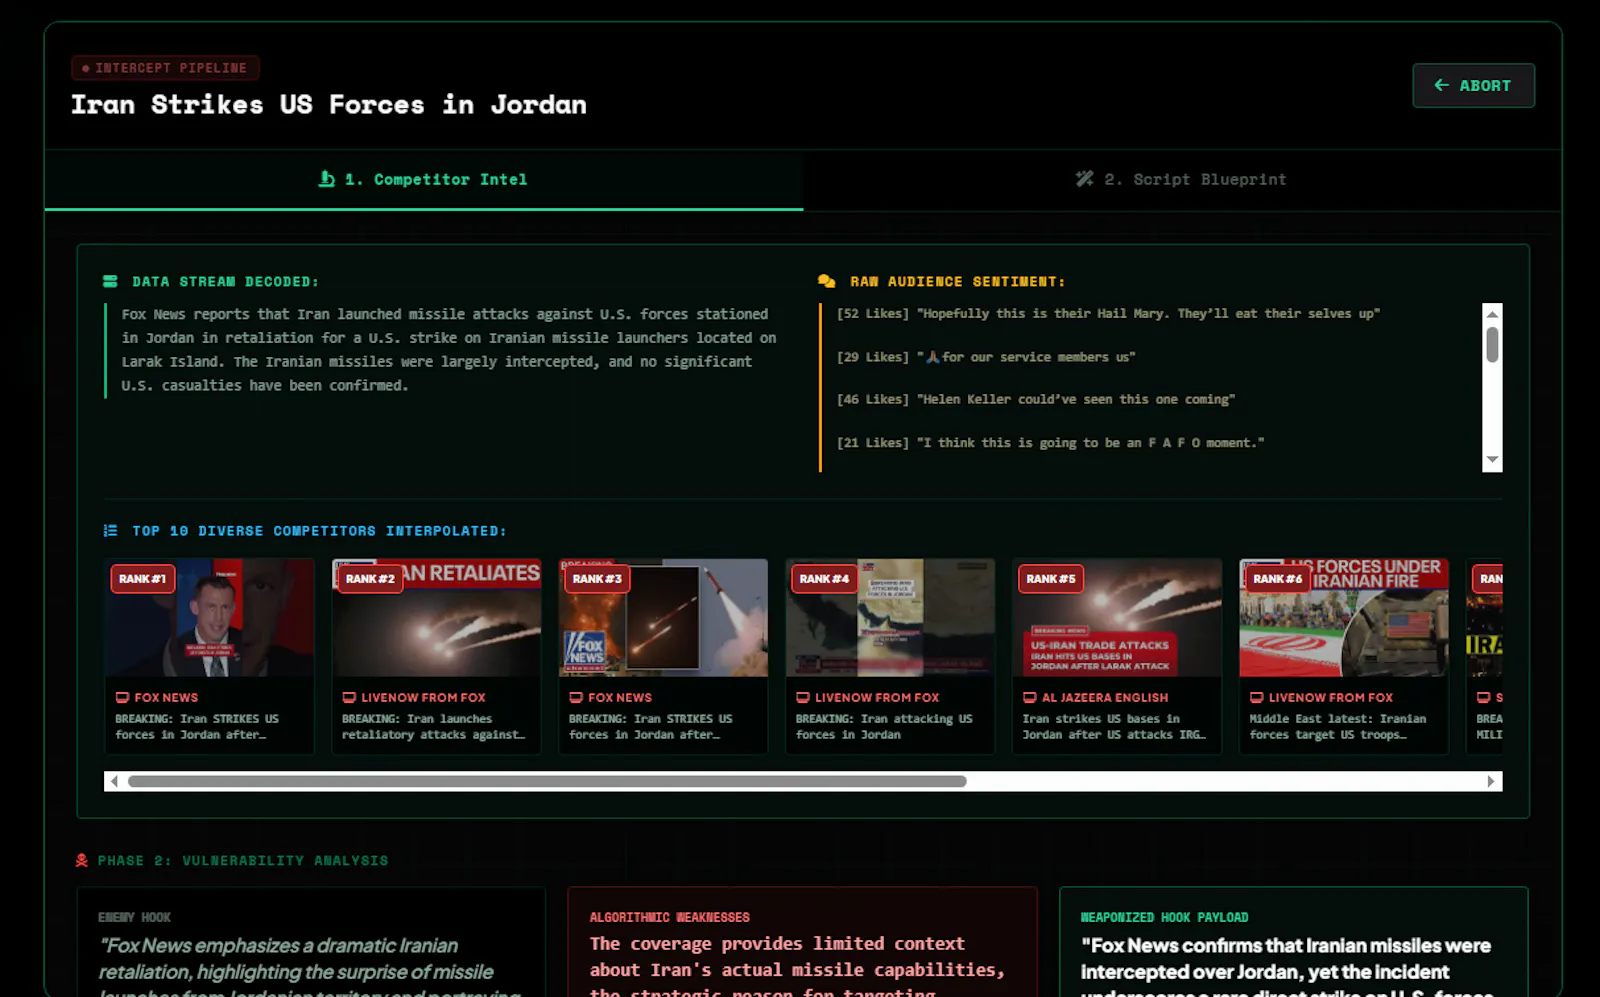Click the sentiment scrollbar down arrow

pos(1492,460)
